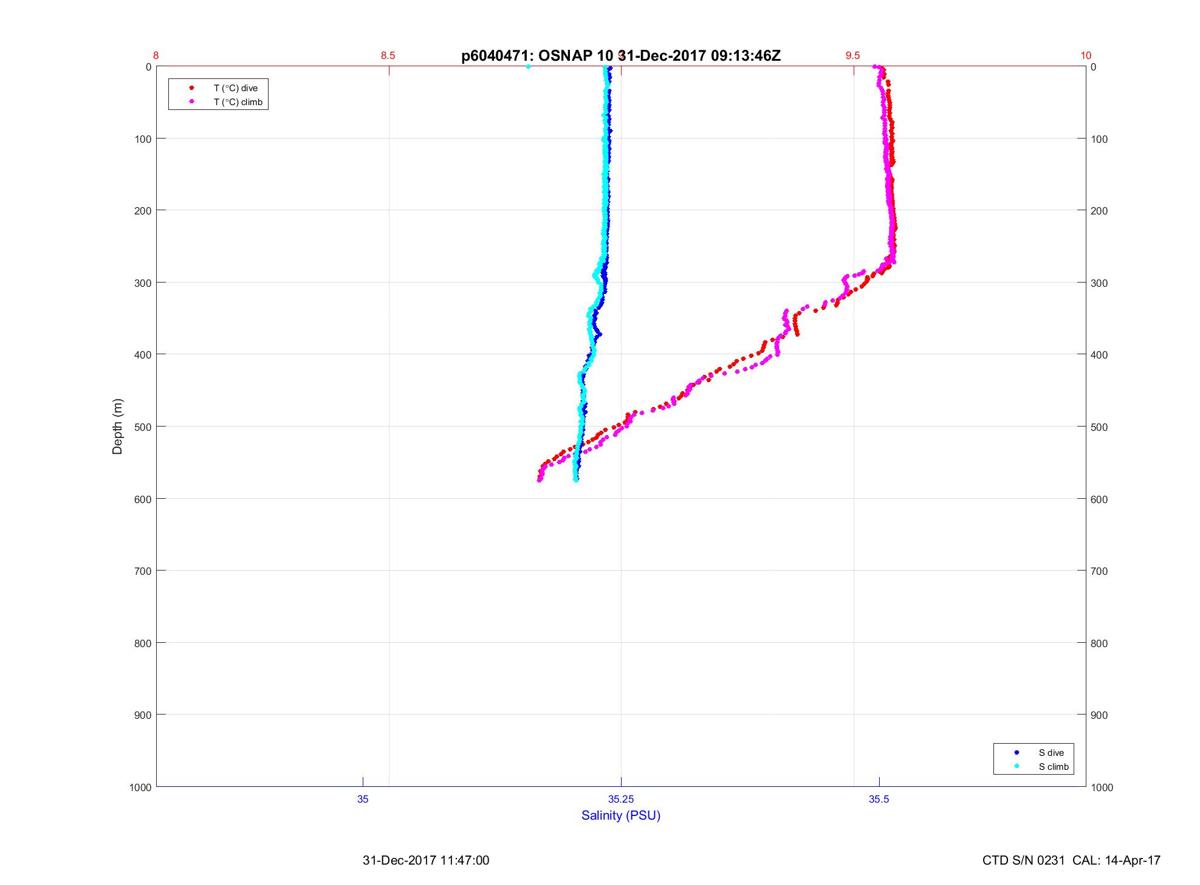This screenshot has width=1200, height=885.
Task: Select the 'CTD S/N 0231 CAL: 14-Apr-17' text
Action: (1072, 860)
